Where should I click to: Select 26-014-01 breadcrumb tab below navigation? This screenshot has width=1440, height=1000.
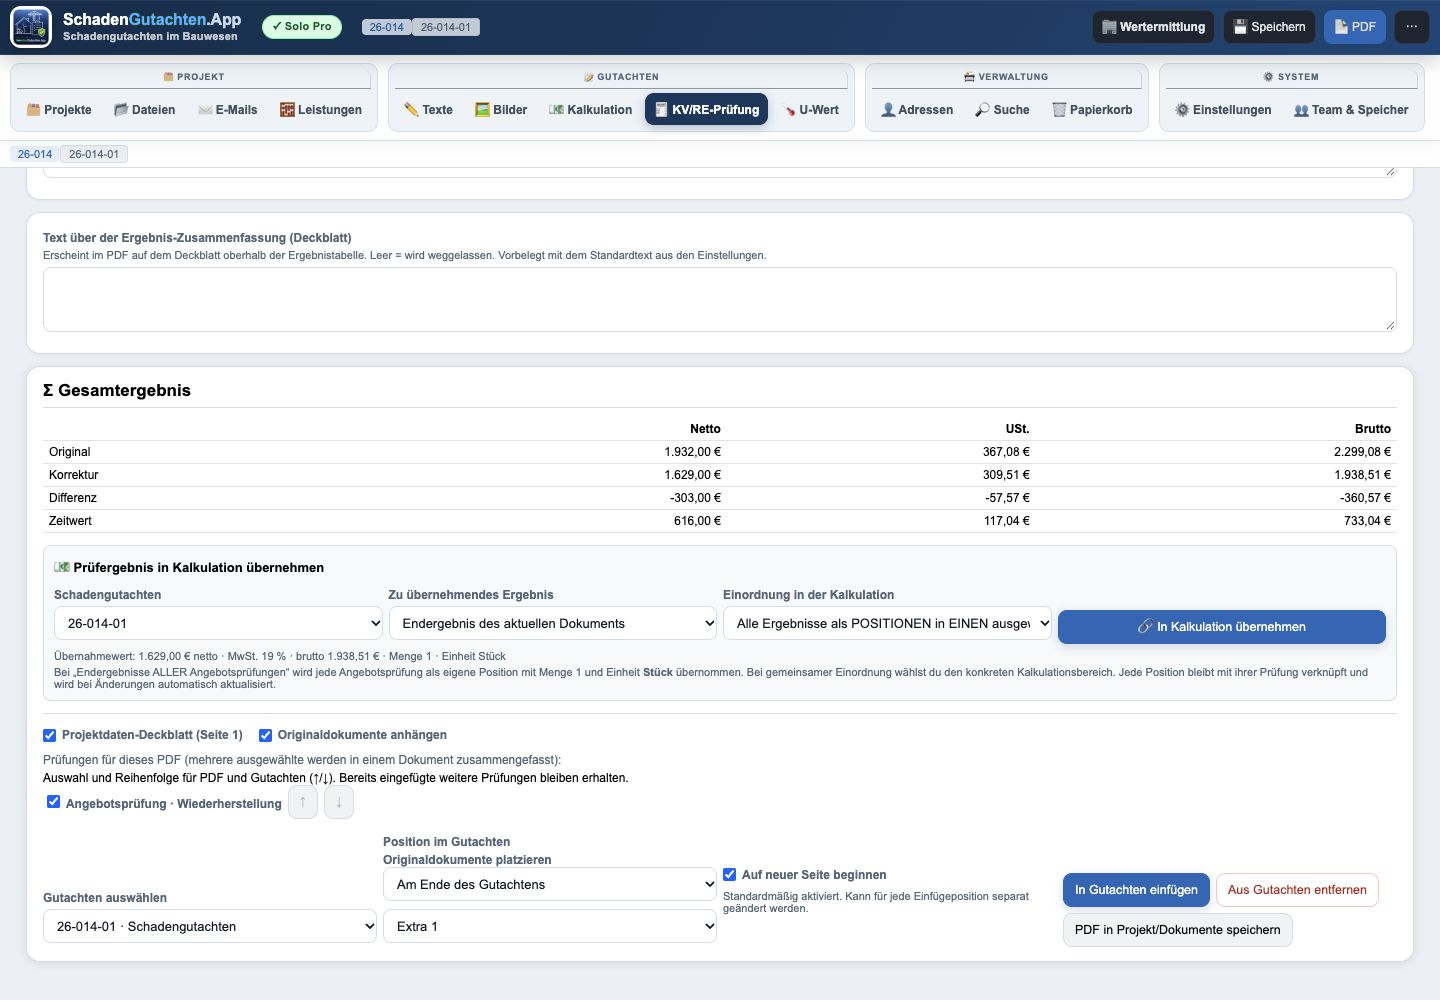coord(94,154)
